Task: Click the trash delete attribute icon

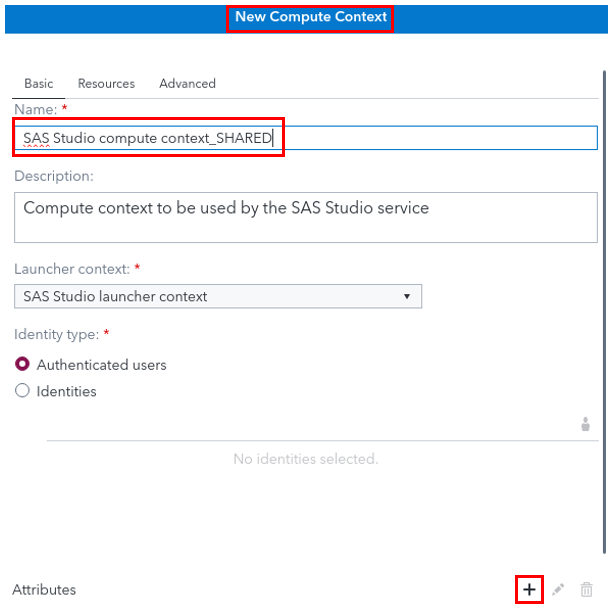Action: tap(586, 589)
